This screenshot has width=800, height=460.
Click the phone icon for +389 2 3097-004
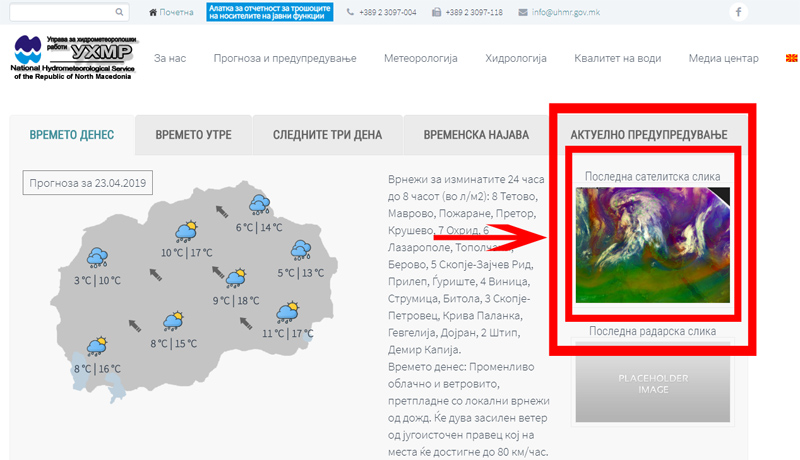point(350,12)
